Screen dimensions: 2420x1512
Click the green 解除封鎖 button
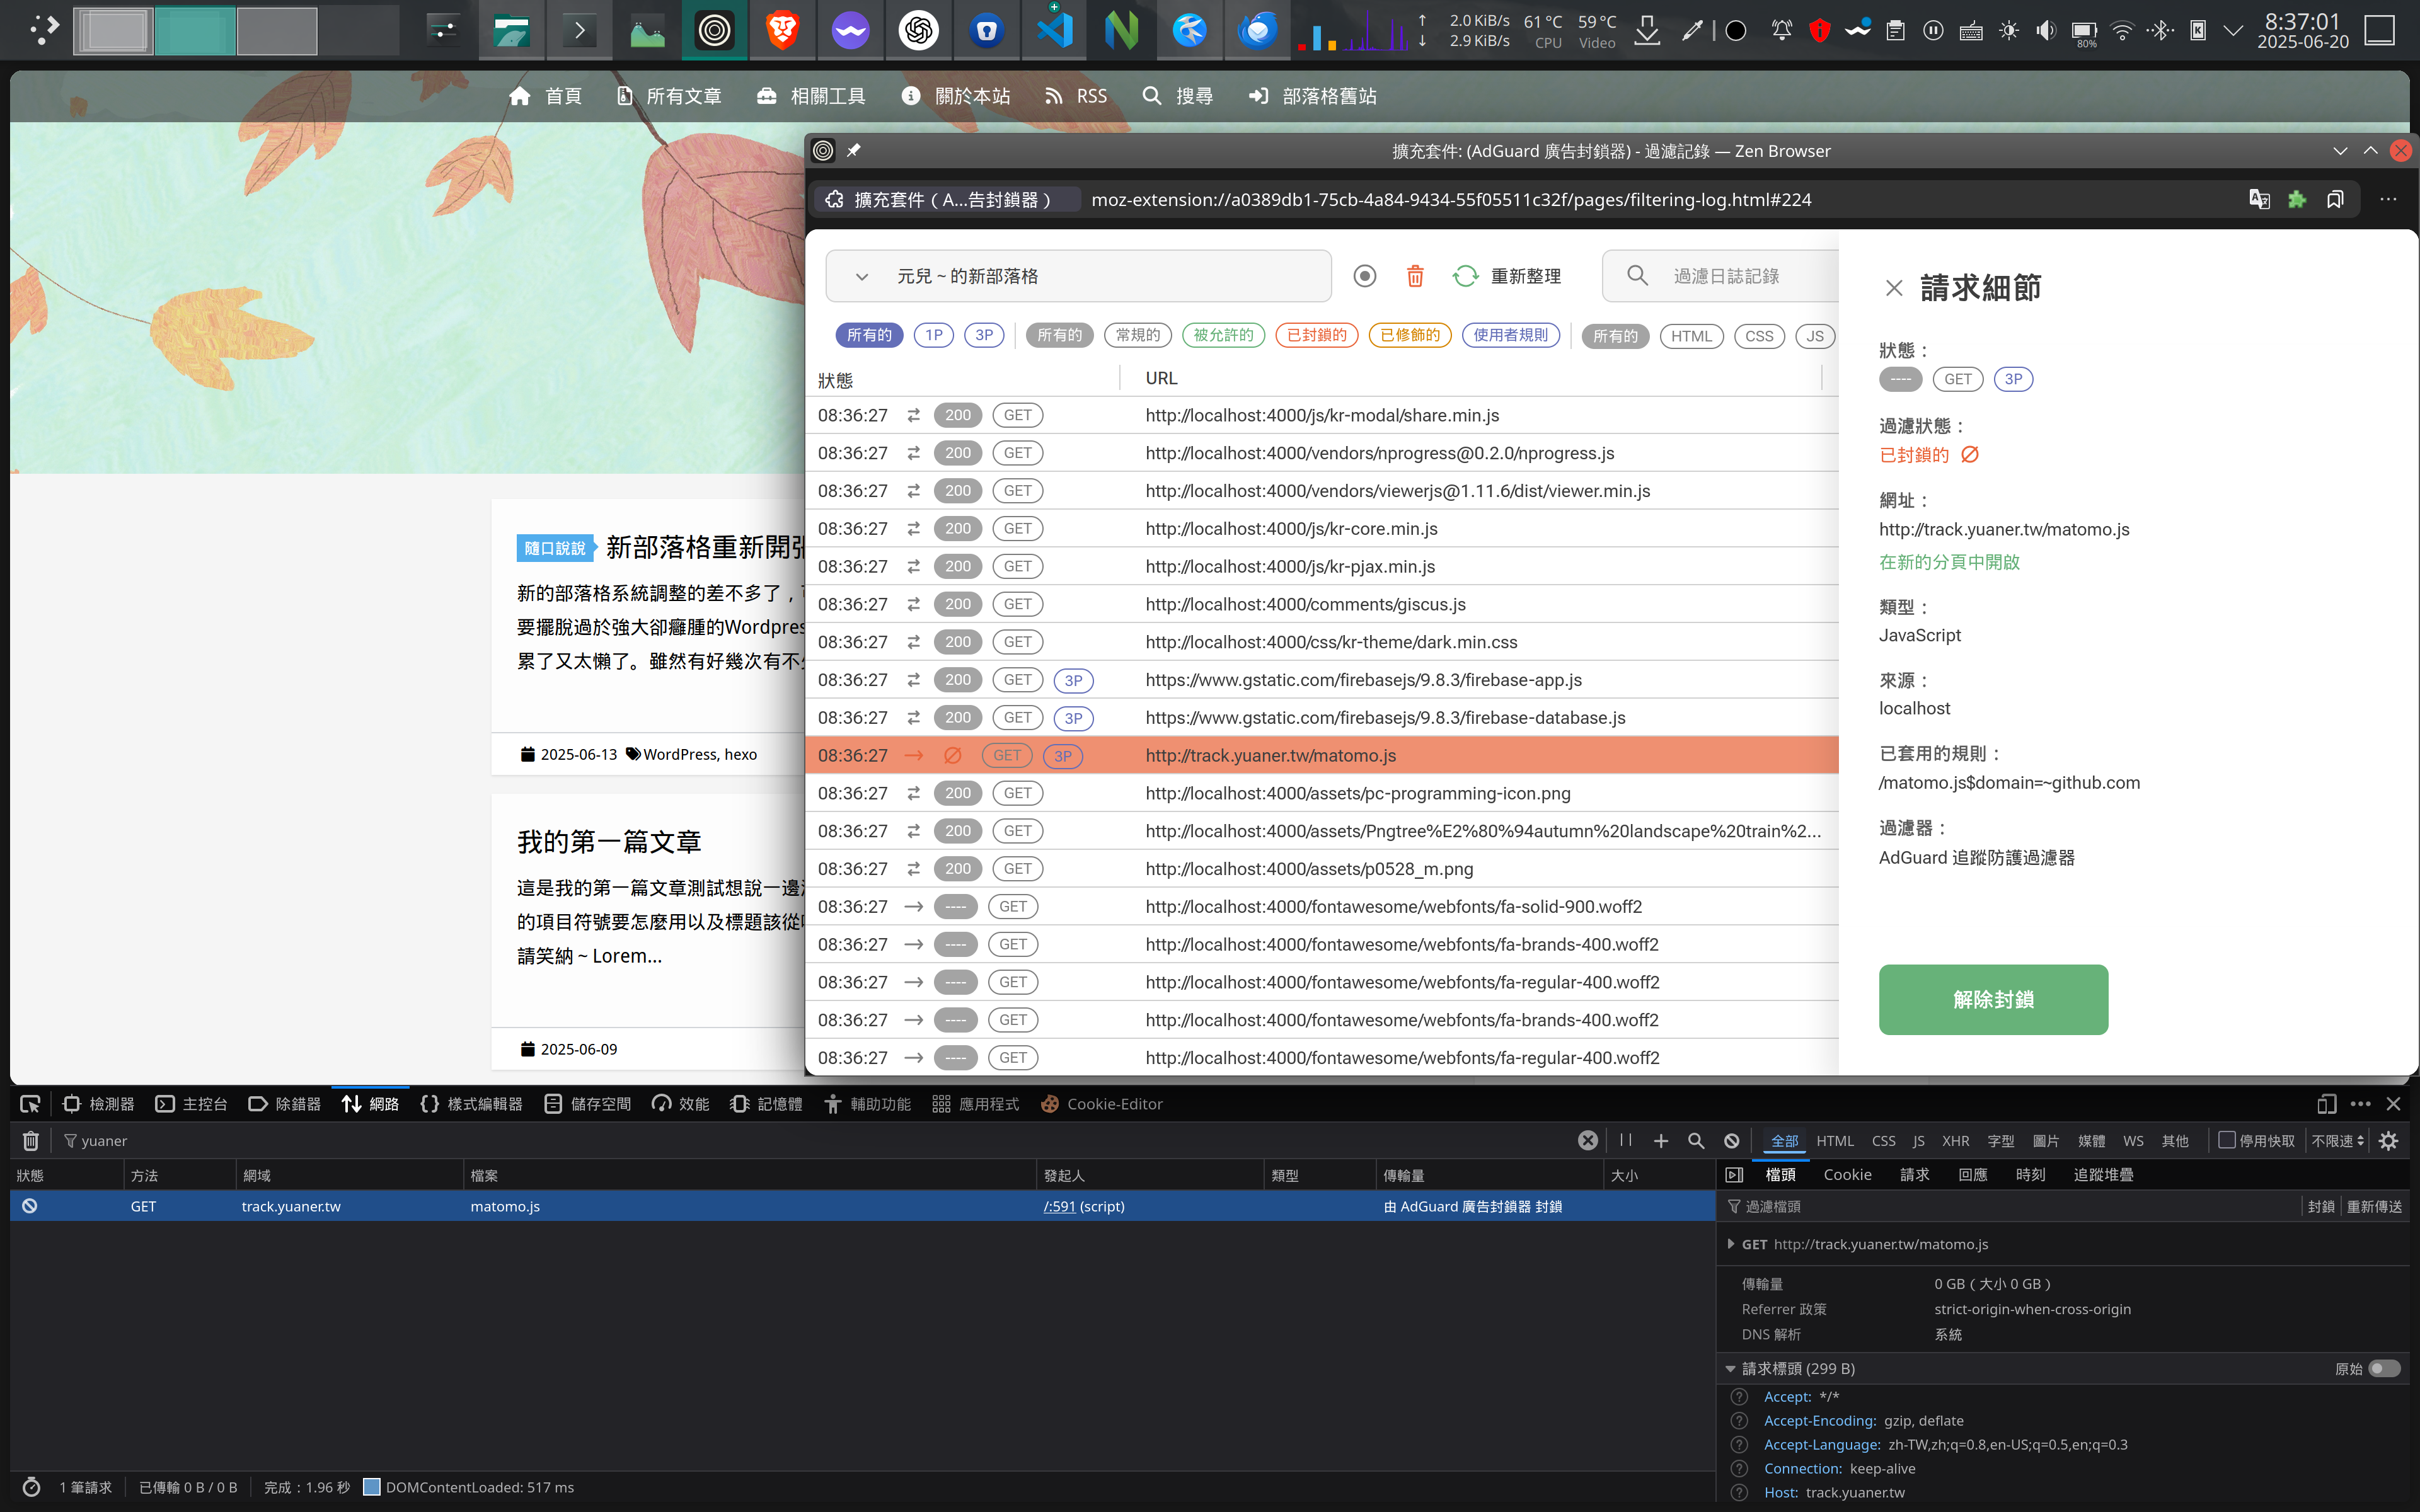click(x=1993, y=999)
